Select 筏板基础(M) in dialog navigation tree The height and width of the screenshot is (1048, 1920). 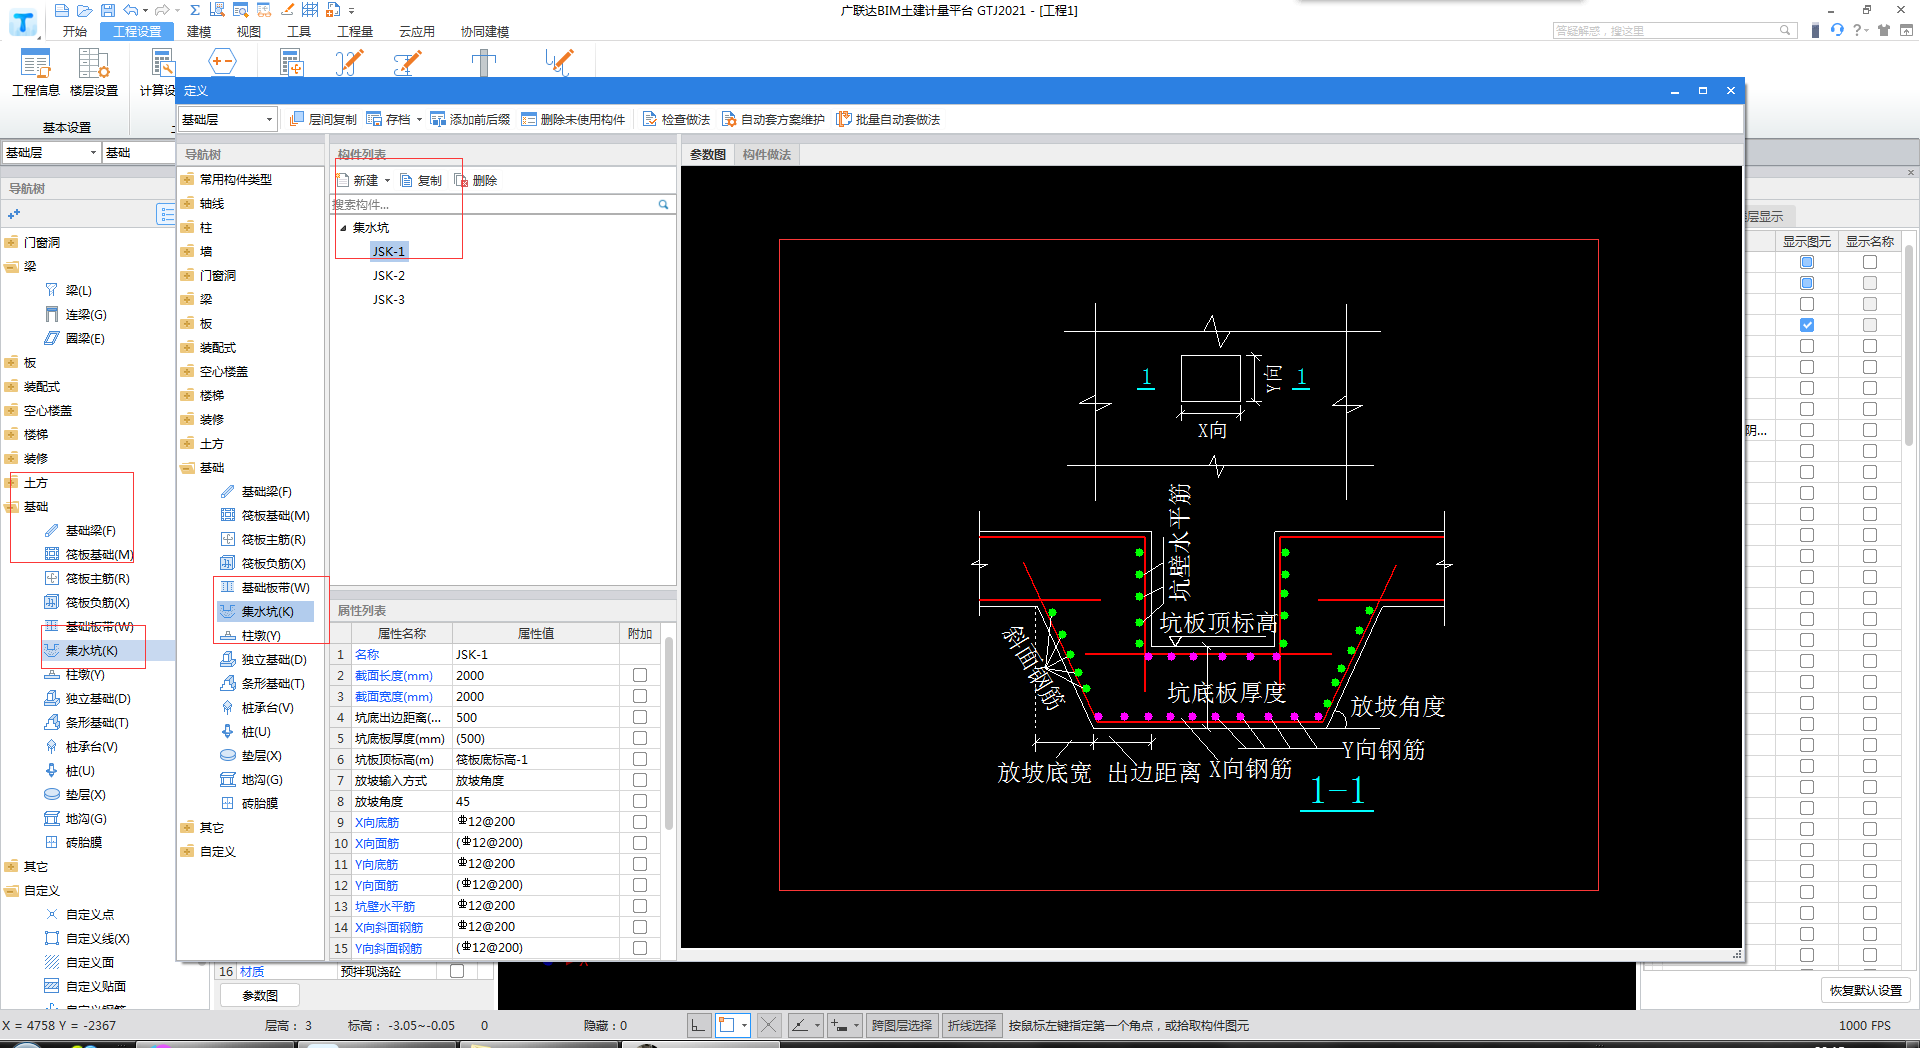click(x=265, y=515)
